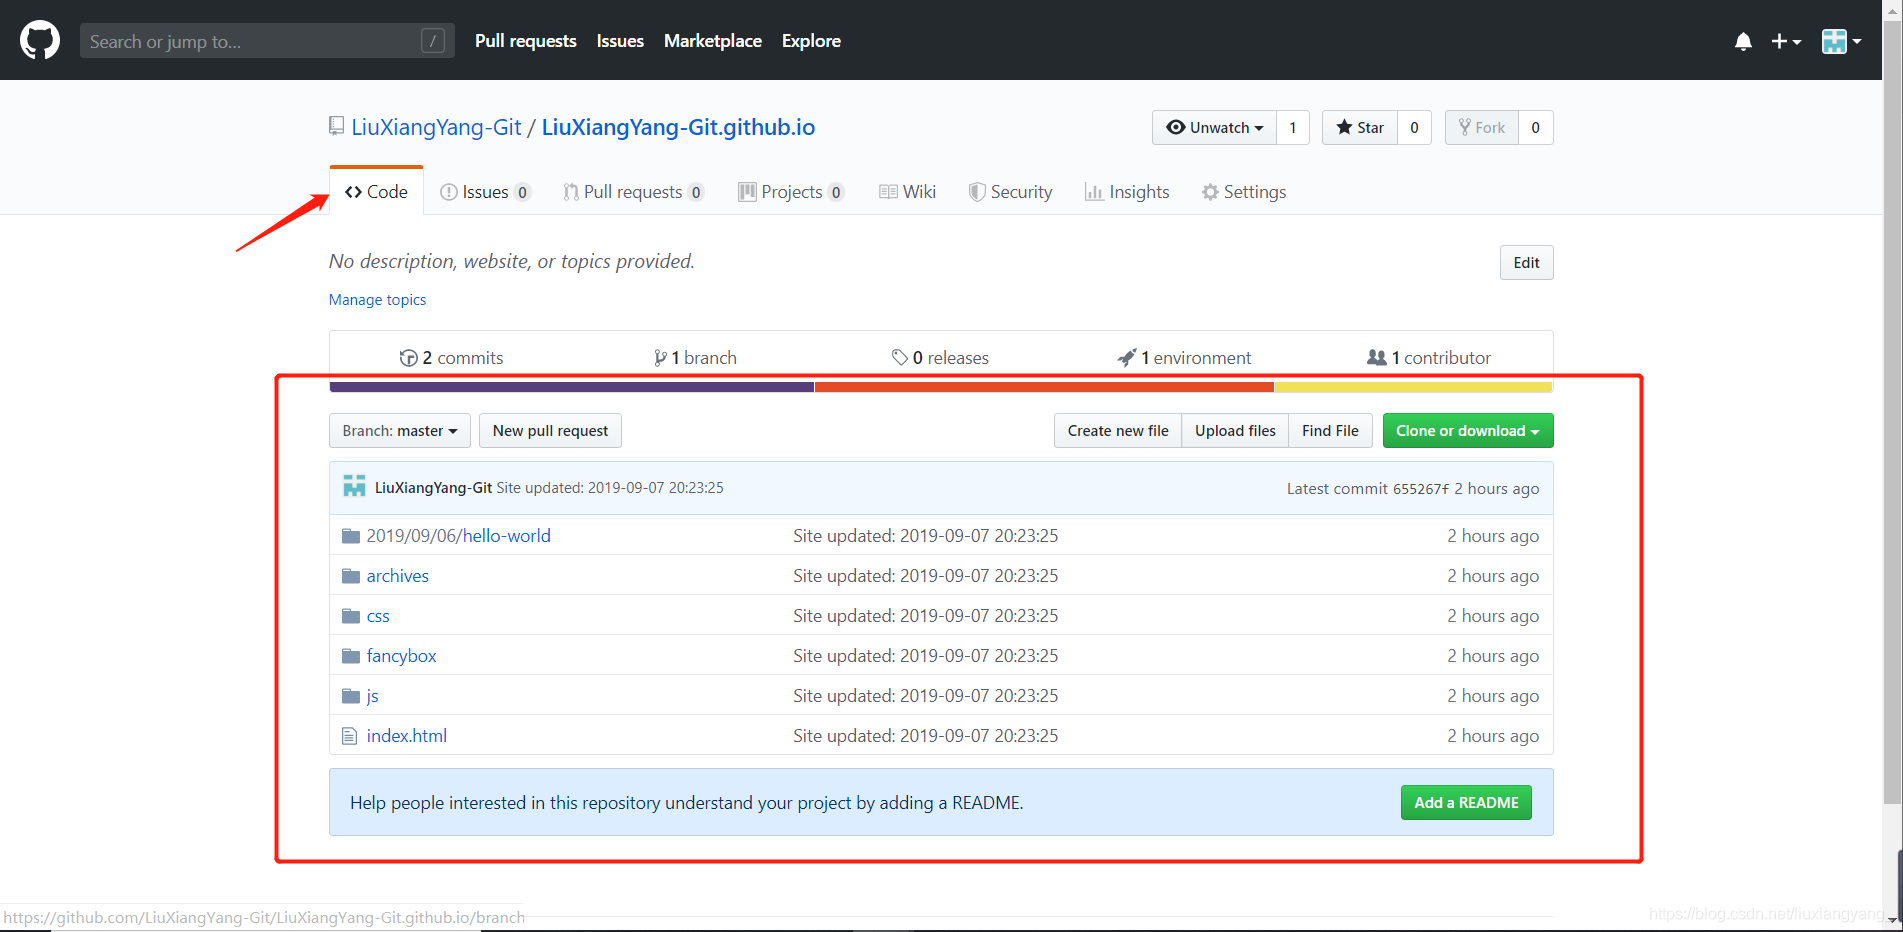Open Issues in the top navigation
The width and height of the screenshot is (1903, 932).
tap(620, 41)
